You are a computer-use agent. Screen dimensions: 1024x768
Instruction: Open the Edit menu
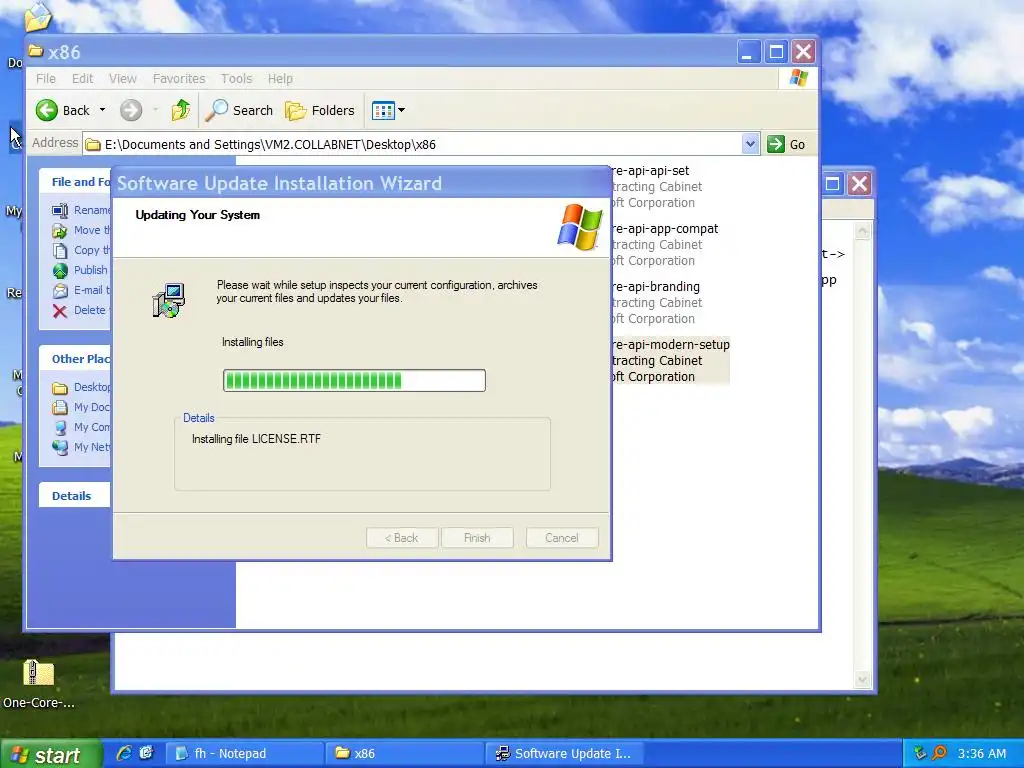point(82,78)
